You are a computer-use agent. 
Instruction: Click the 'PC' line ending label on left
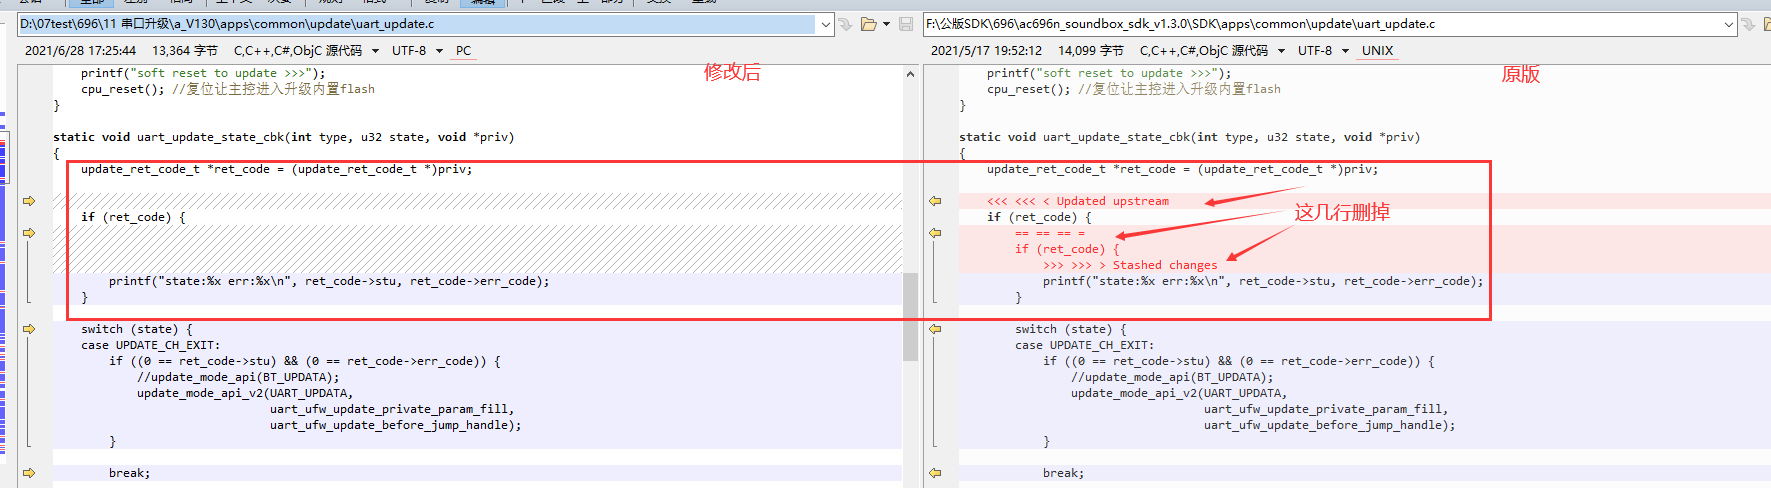pyautogui.click(x=463, y=51)
